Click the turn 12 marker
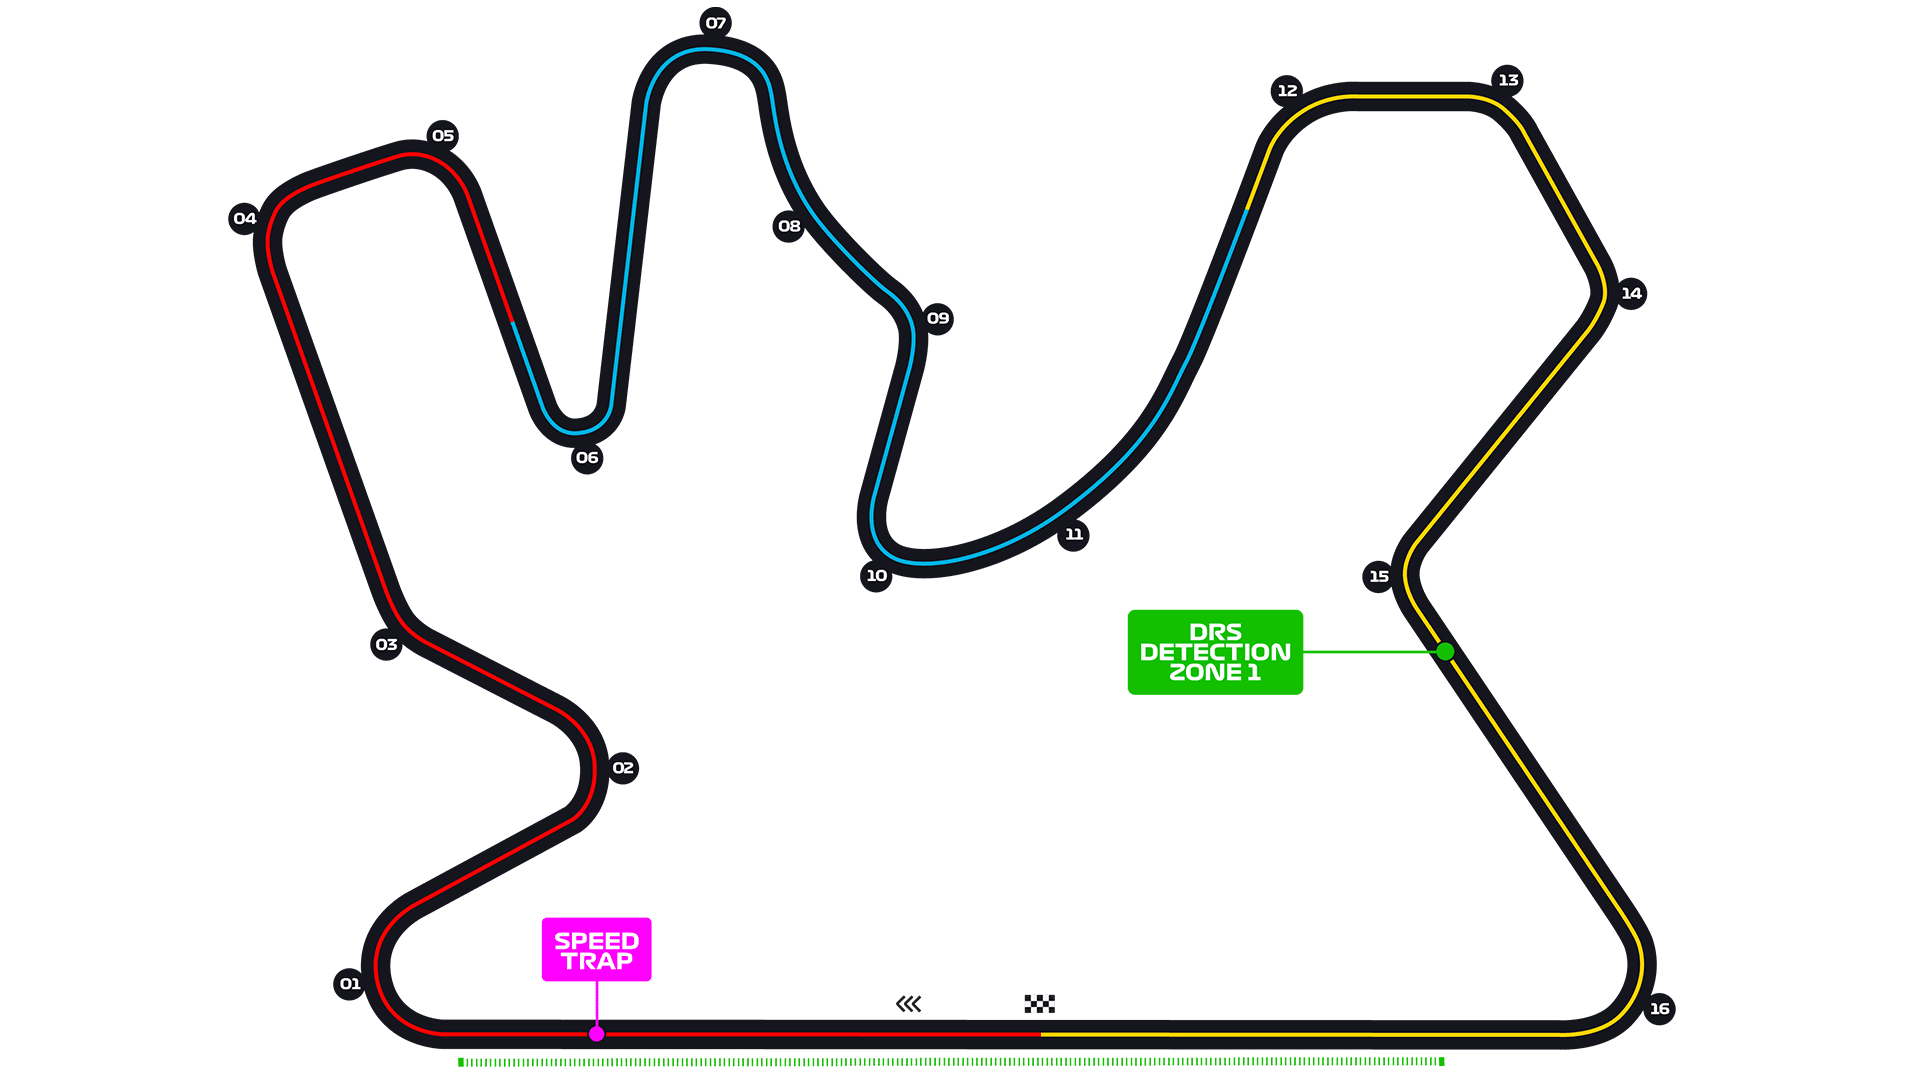 pyautogui.click(x=1287, y=91)
